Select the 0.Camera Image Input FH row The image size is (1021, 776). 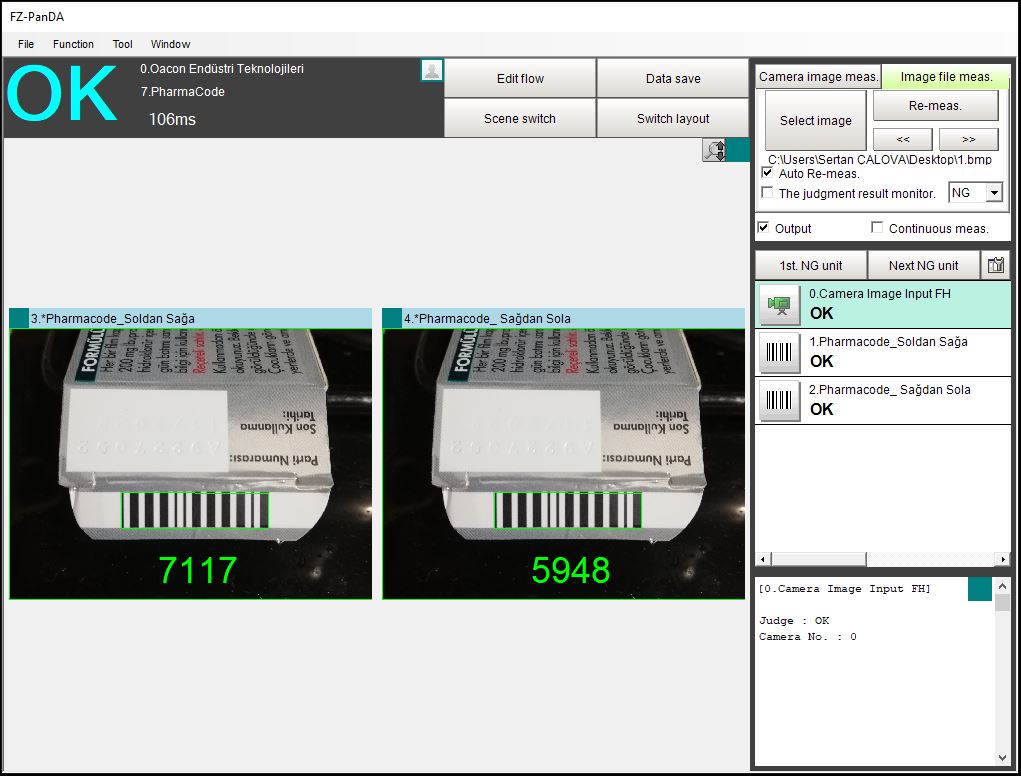click(x=883, y=305)
